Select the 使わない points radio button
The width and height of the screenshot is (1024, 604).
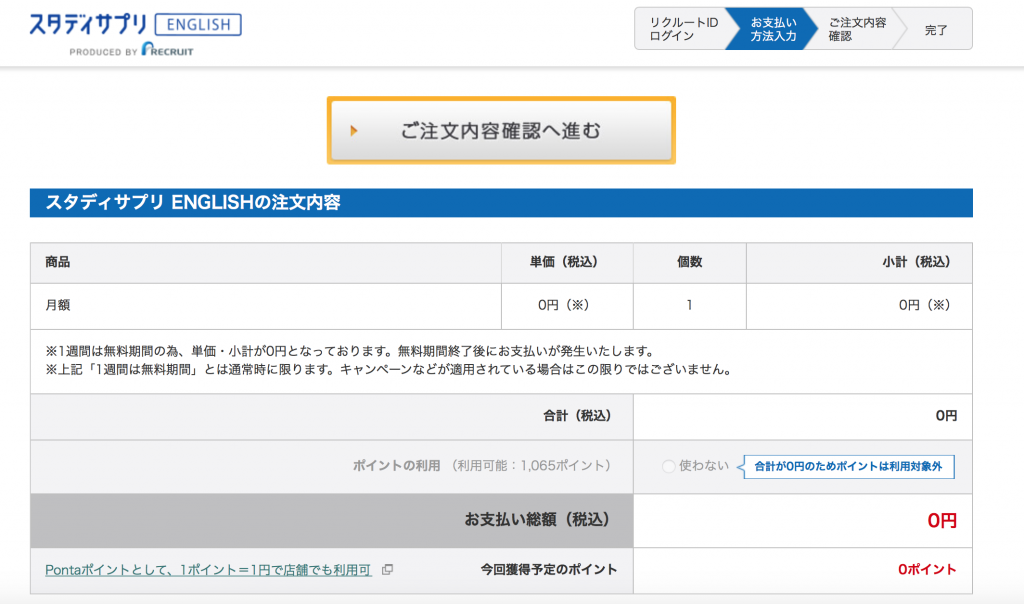pyautogui.click(x=668, y=466)
